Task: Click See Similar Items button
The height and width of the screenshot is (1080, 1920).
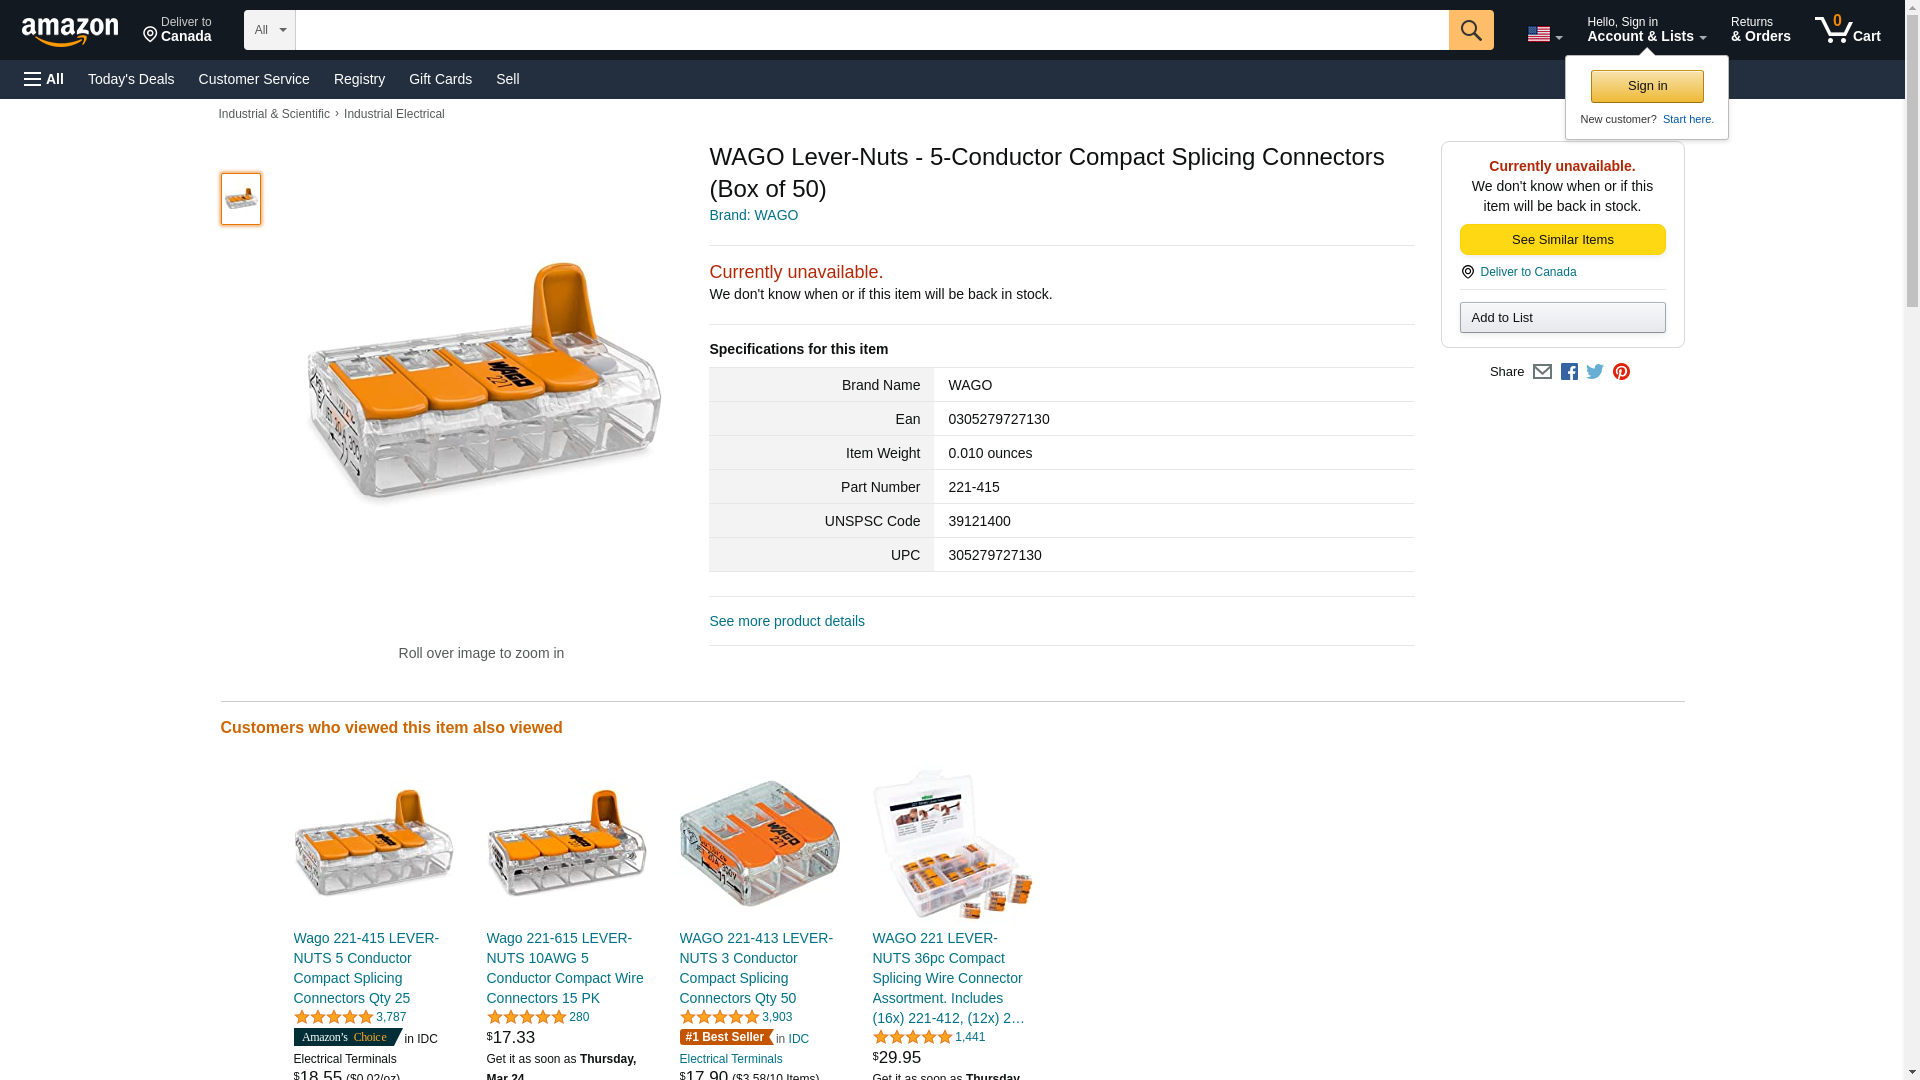Action: [1562, 239]
